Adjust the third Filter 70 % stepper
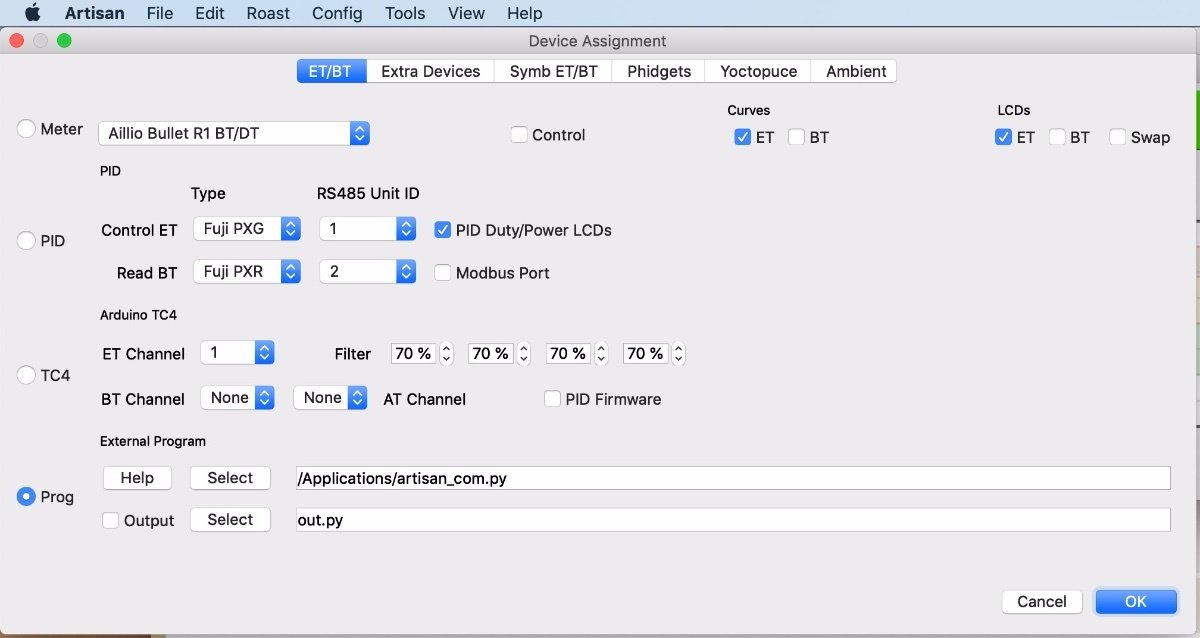 (x=601, y=353)
